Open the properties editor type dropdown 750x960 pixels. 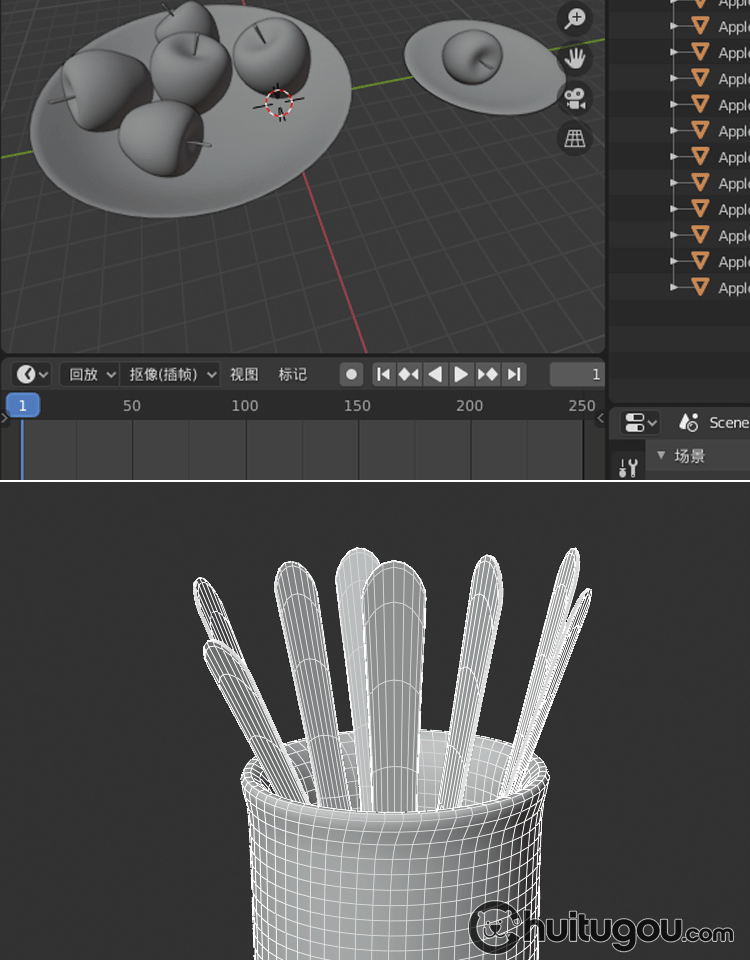pos(641,423)
